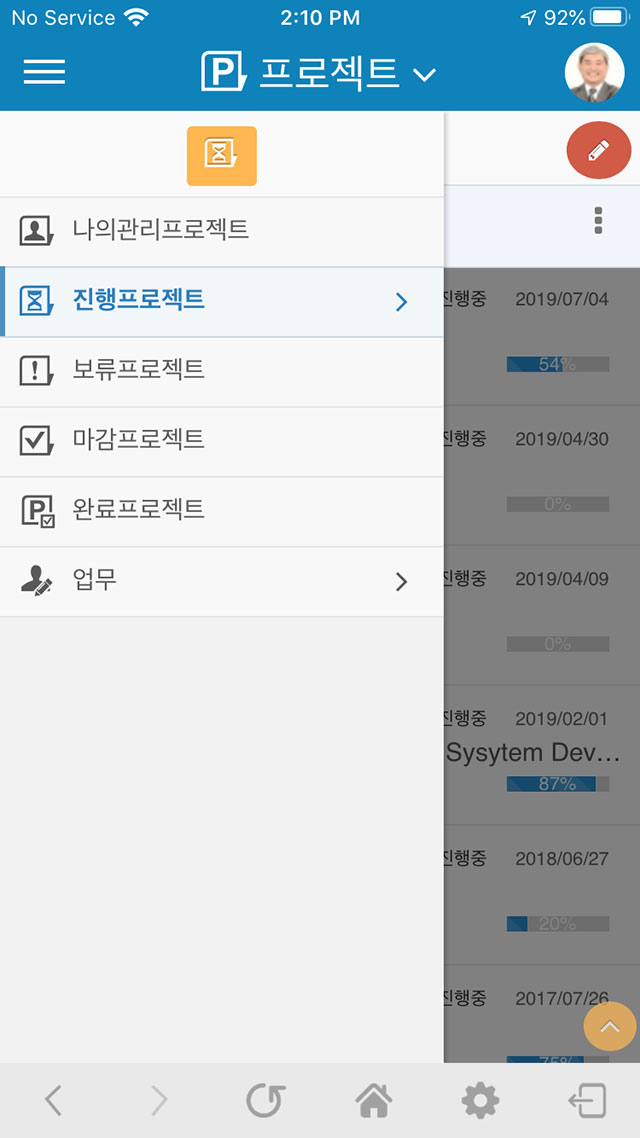Open 마감프로젝트 from the side menu

pyautogui.click(x=221, y=441)
